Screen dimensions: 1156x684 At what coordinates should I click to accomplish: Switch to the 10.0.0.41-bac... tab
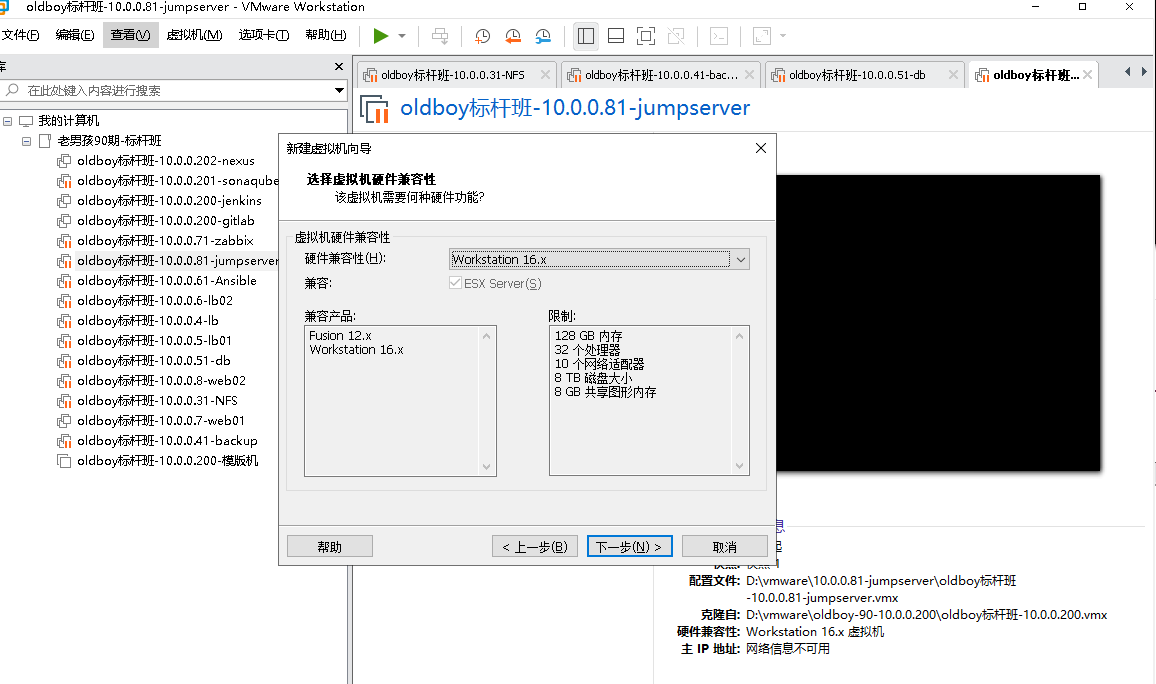point(661,75)
